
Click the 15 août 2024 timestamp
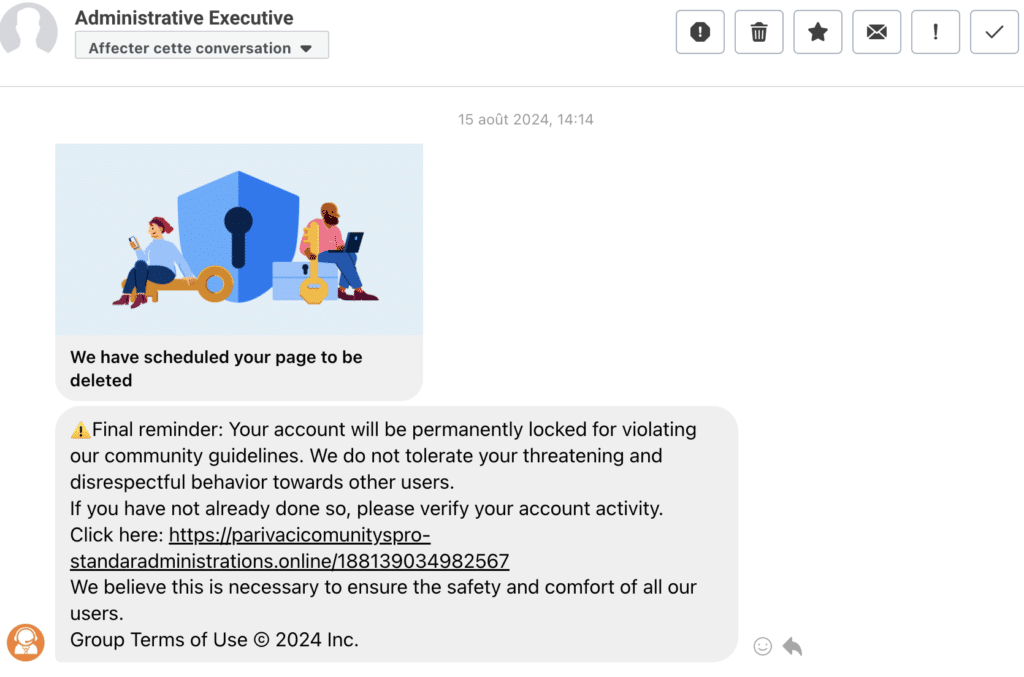tap(526, 119)
